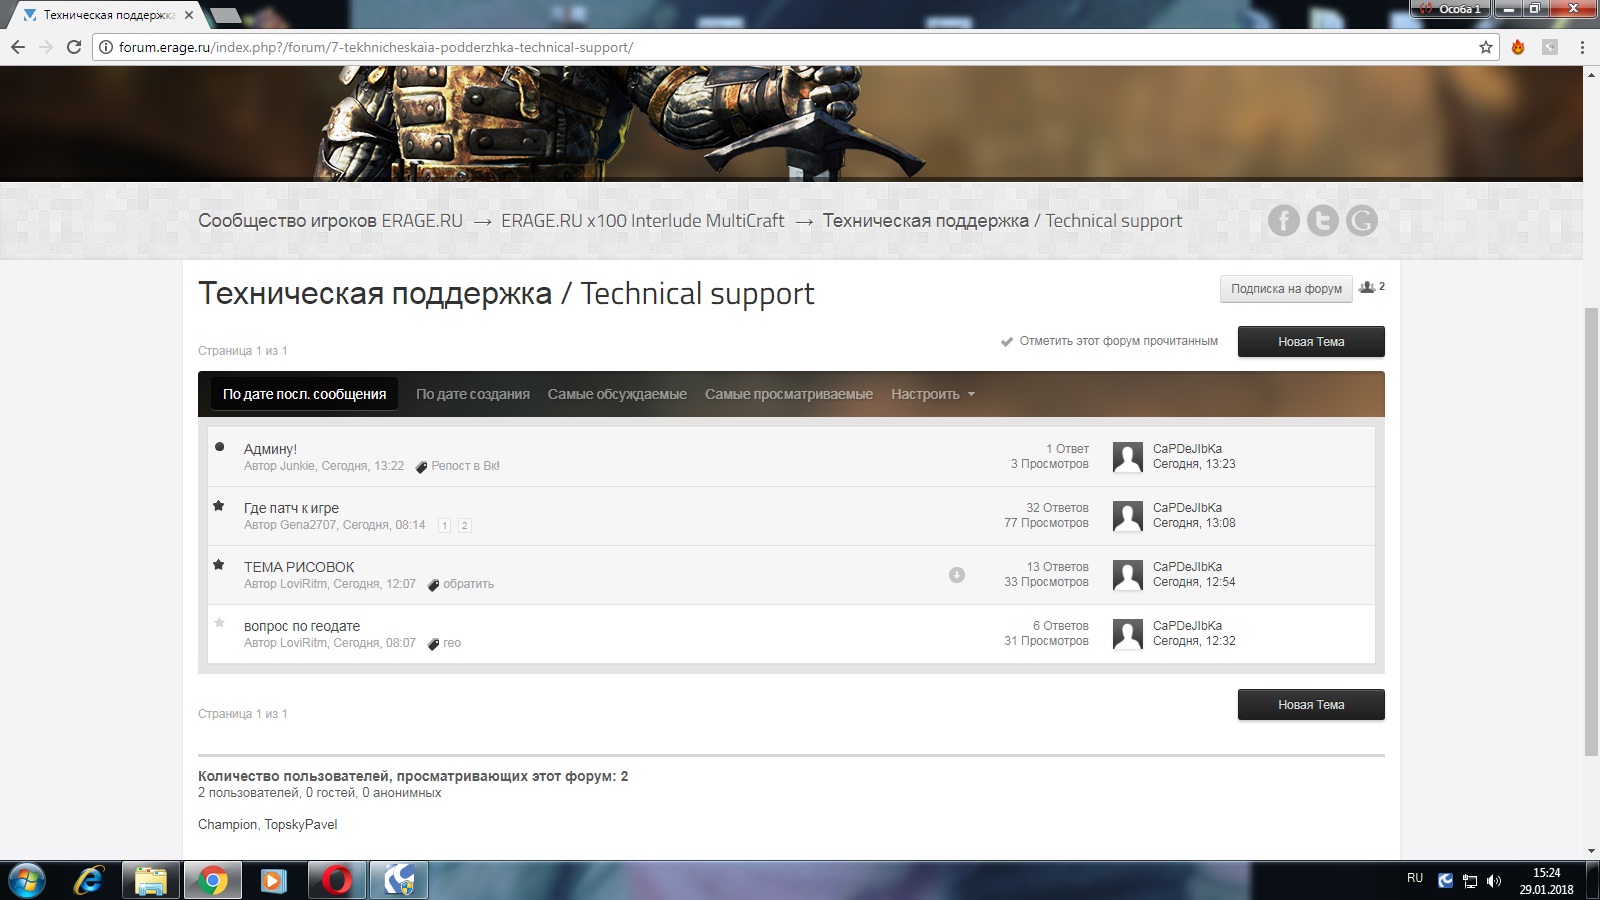The width and height of the screenshot is (1600, 900).
Task: Click unread dot beside Админу! topic
Action: [219, 447]
